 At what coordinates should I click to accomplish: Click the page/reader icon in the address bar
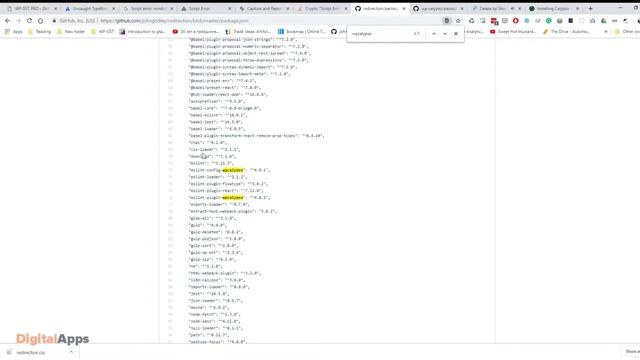447,21
